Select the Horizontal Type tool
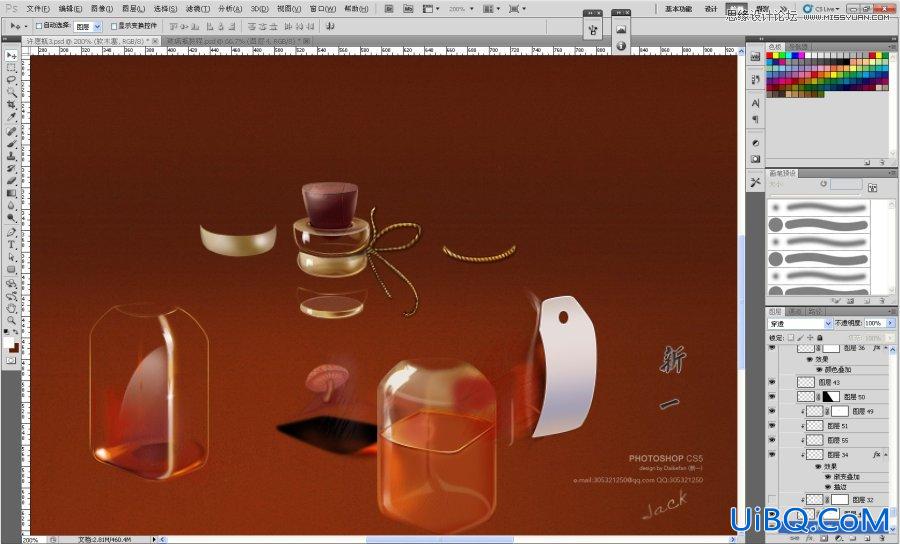Image resolution: width=900 pixels, height=544 pixels. (11, 244)
